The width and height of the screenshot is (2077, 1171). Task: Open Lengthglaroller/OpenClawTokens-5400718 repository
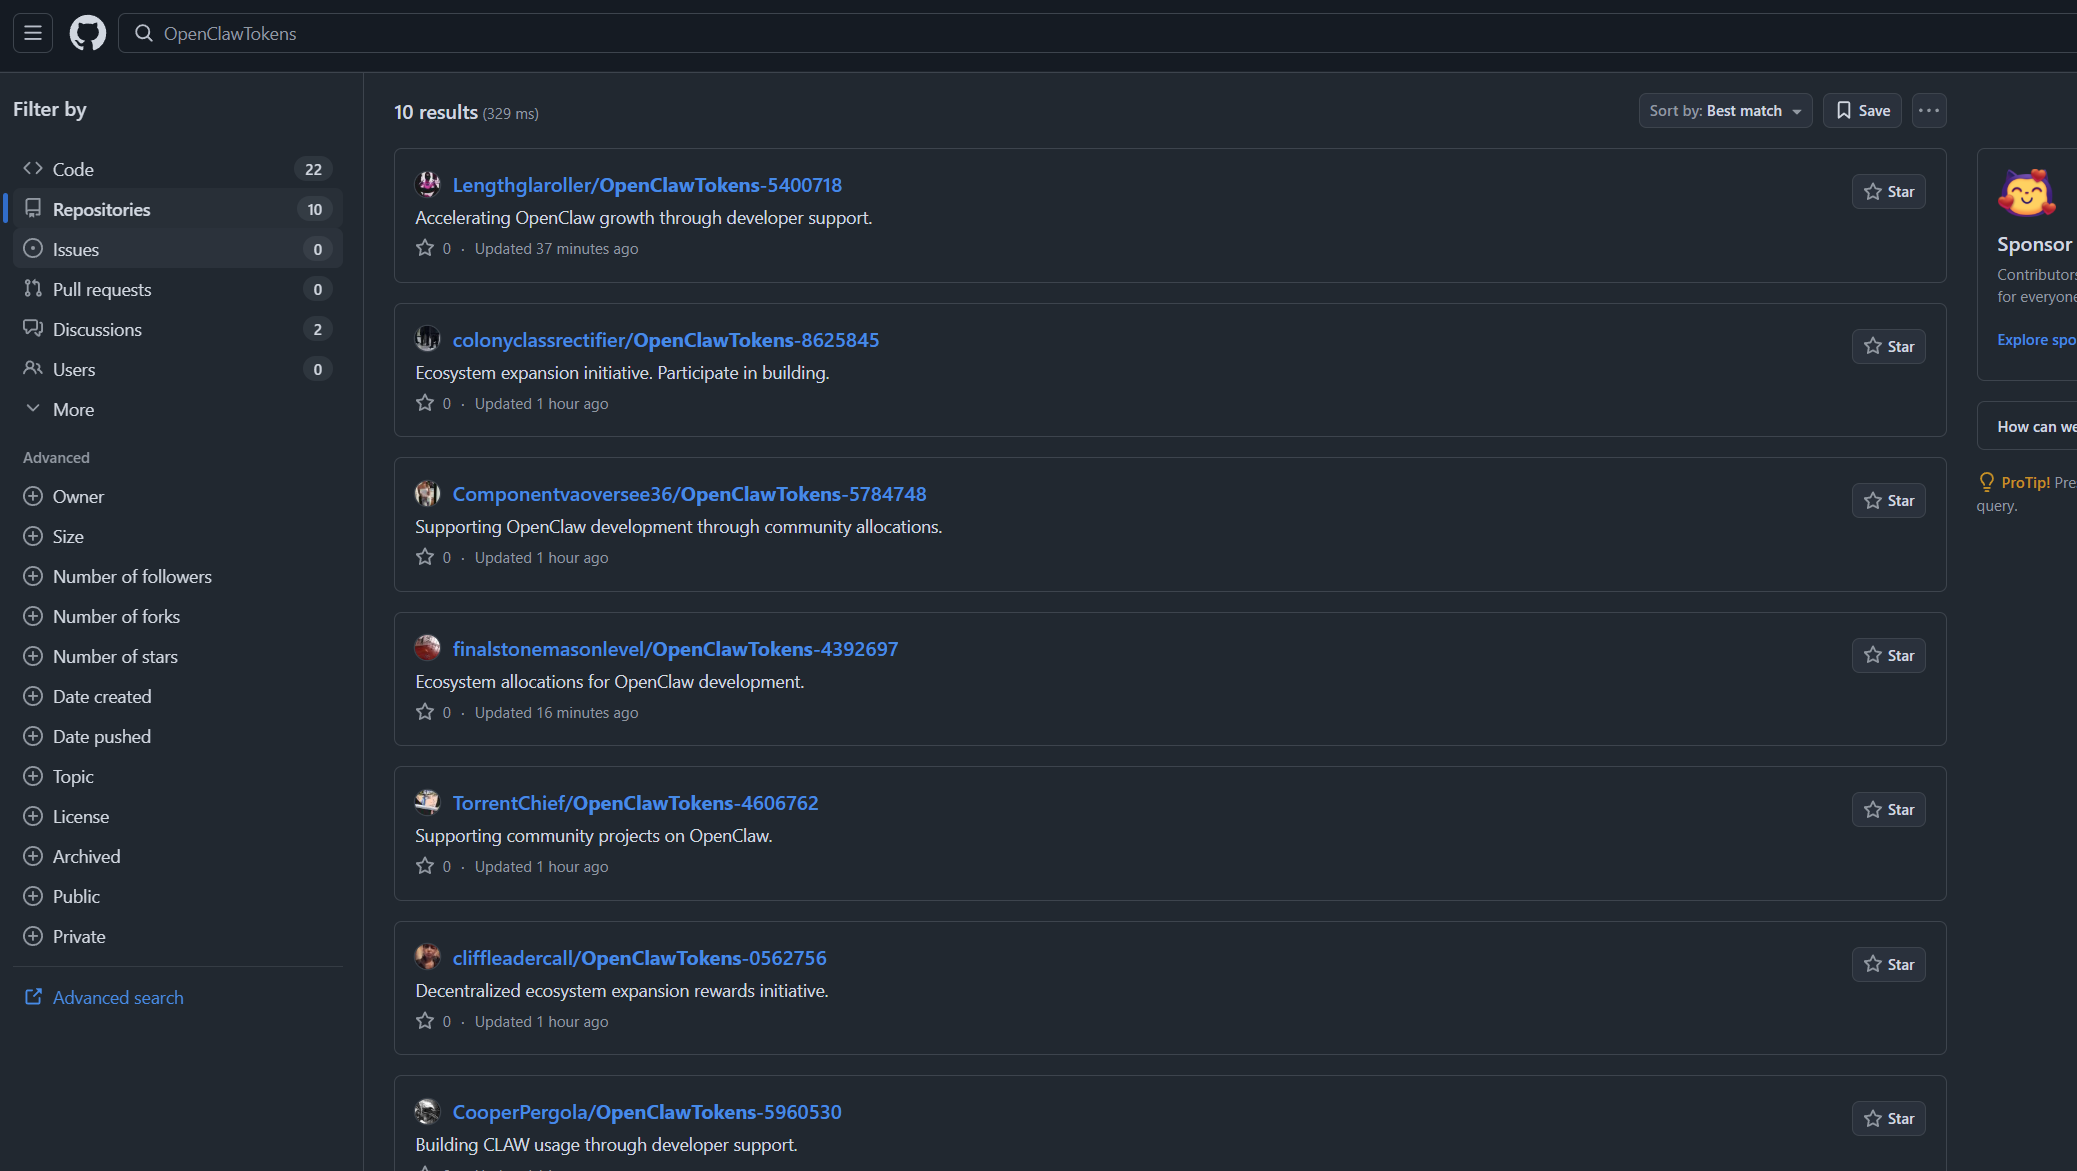point(647,185)
